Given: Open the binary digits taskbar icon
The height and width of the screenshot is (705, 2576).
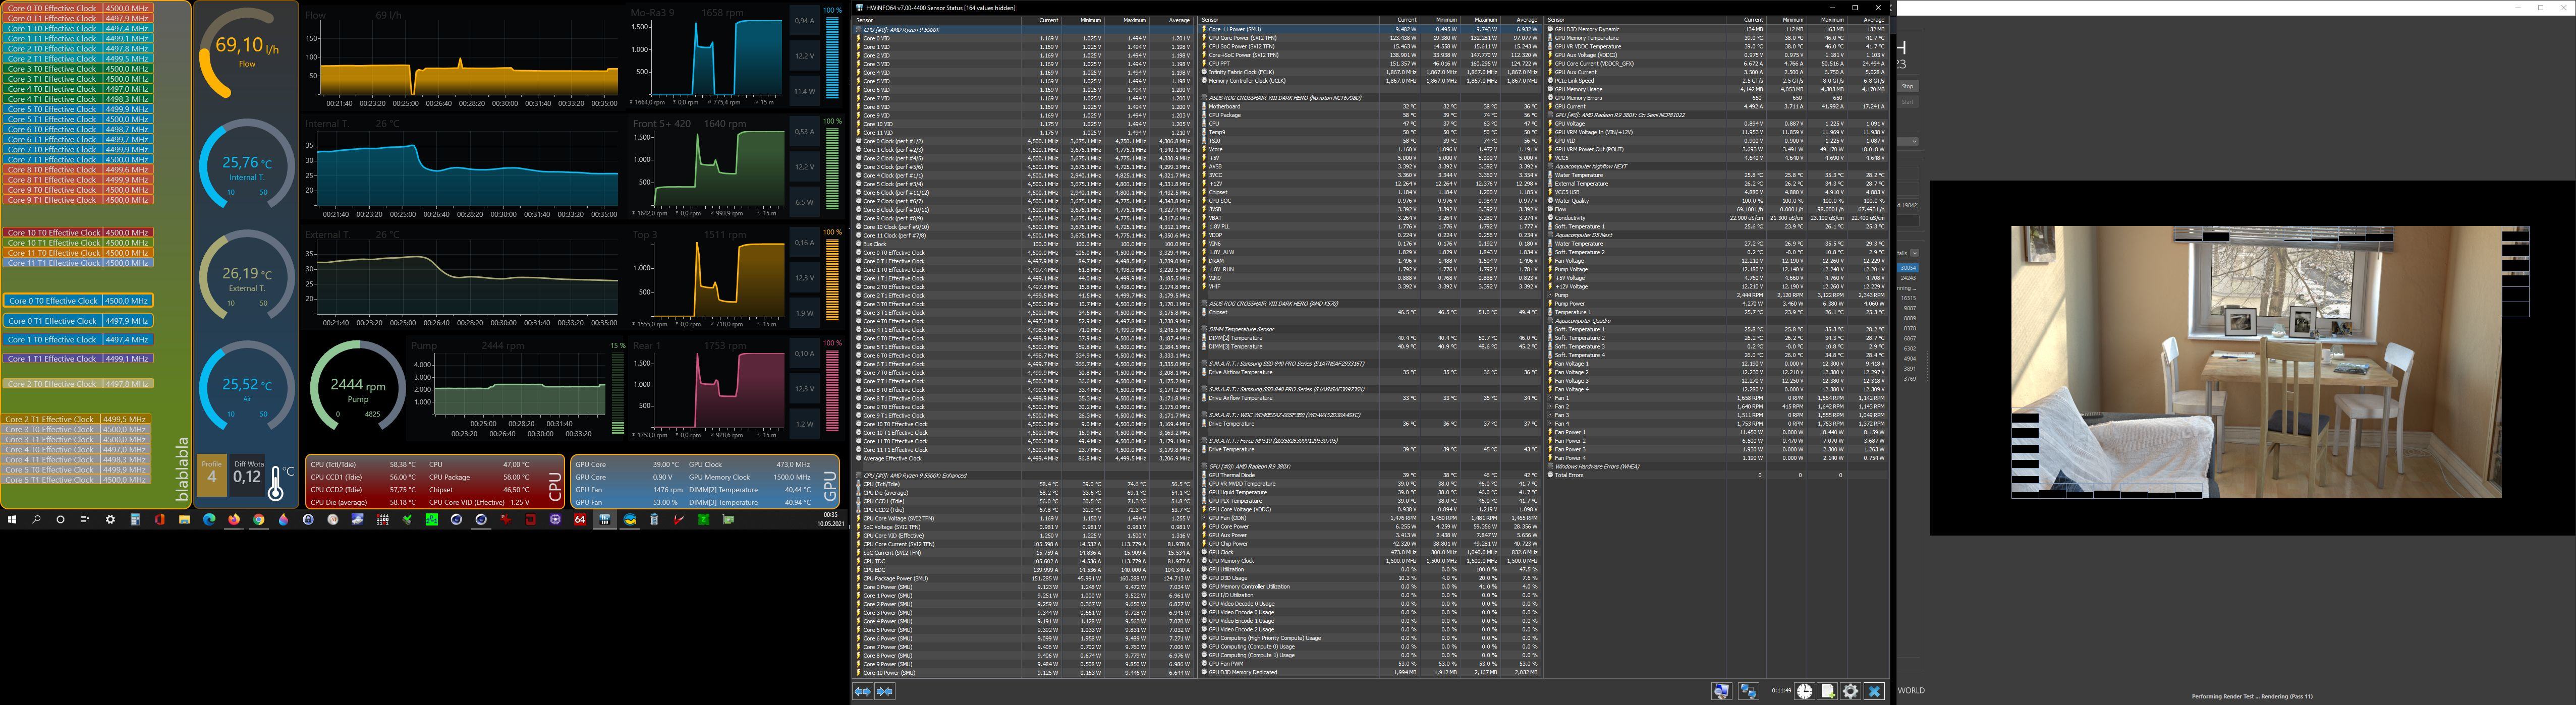Looking at the screenshot, I should click(382, 520).
